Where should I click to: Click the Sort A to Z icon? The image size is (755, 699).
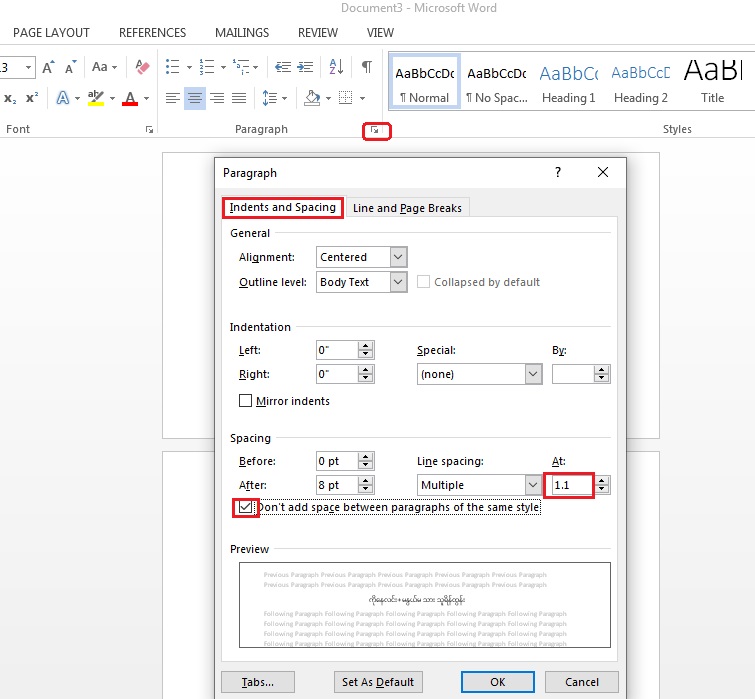coord(336,67)
